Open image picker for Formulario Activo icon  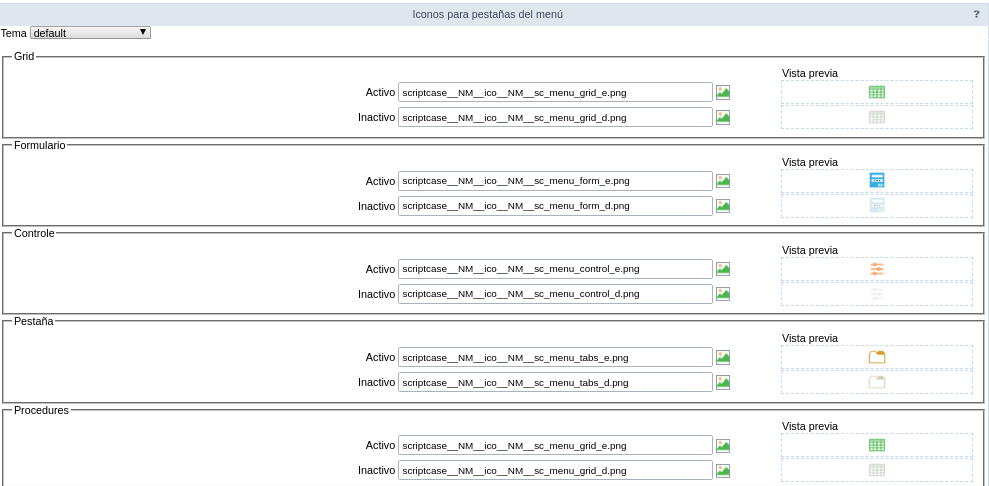[x=723, y=181]
